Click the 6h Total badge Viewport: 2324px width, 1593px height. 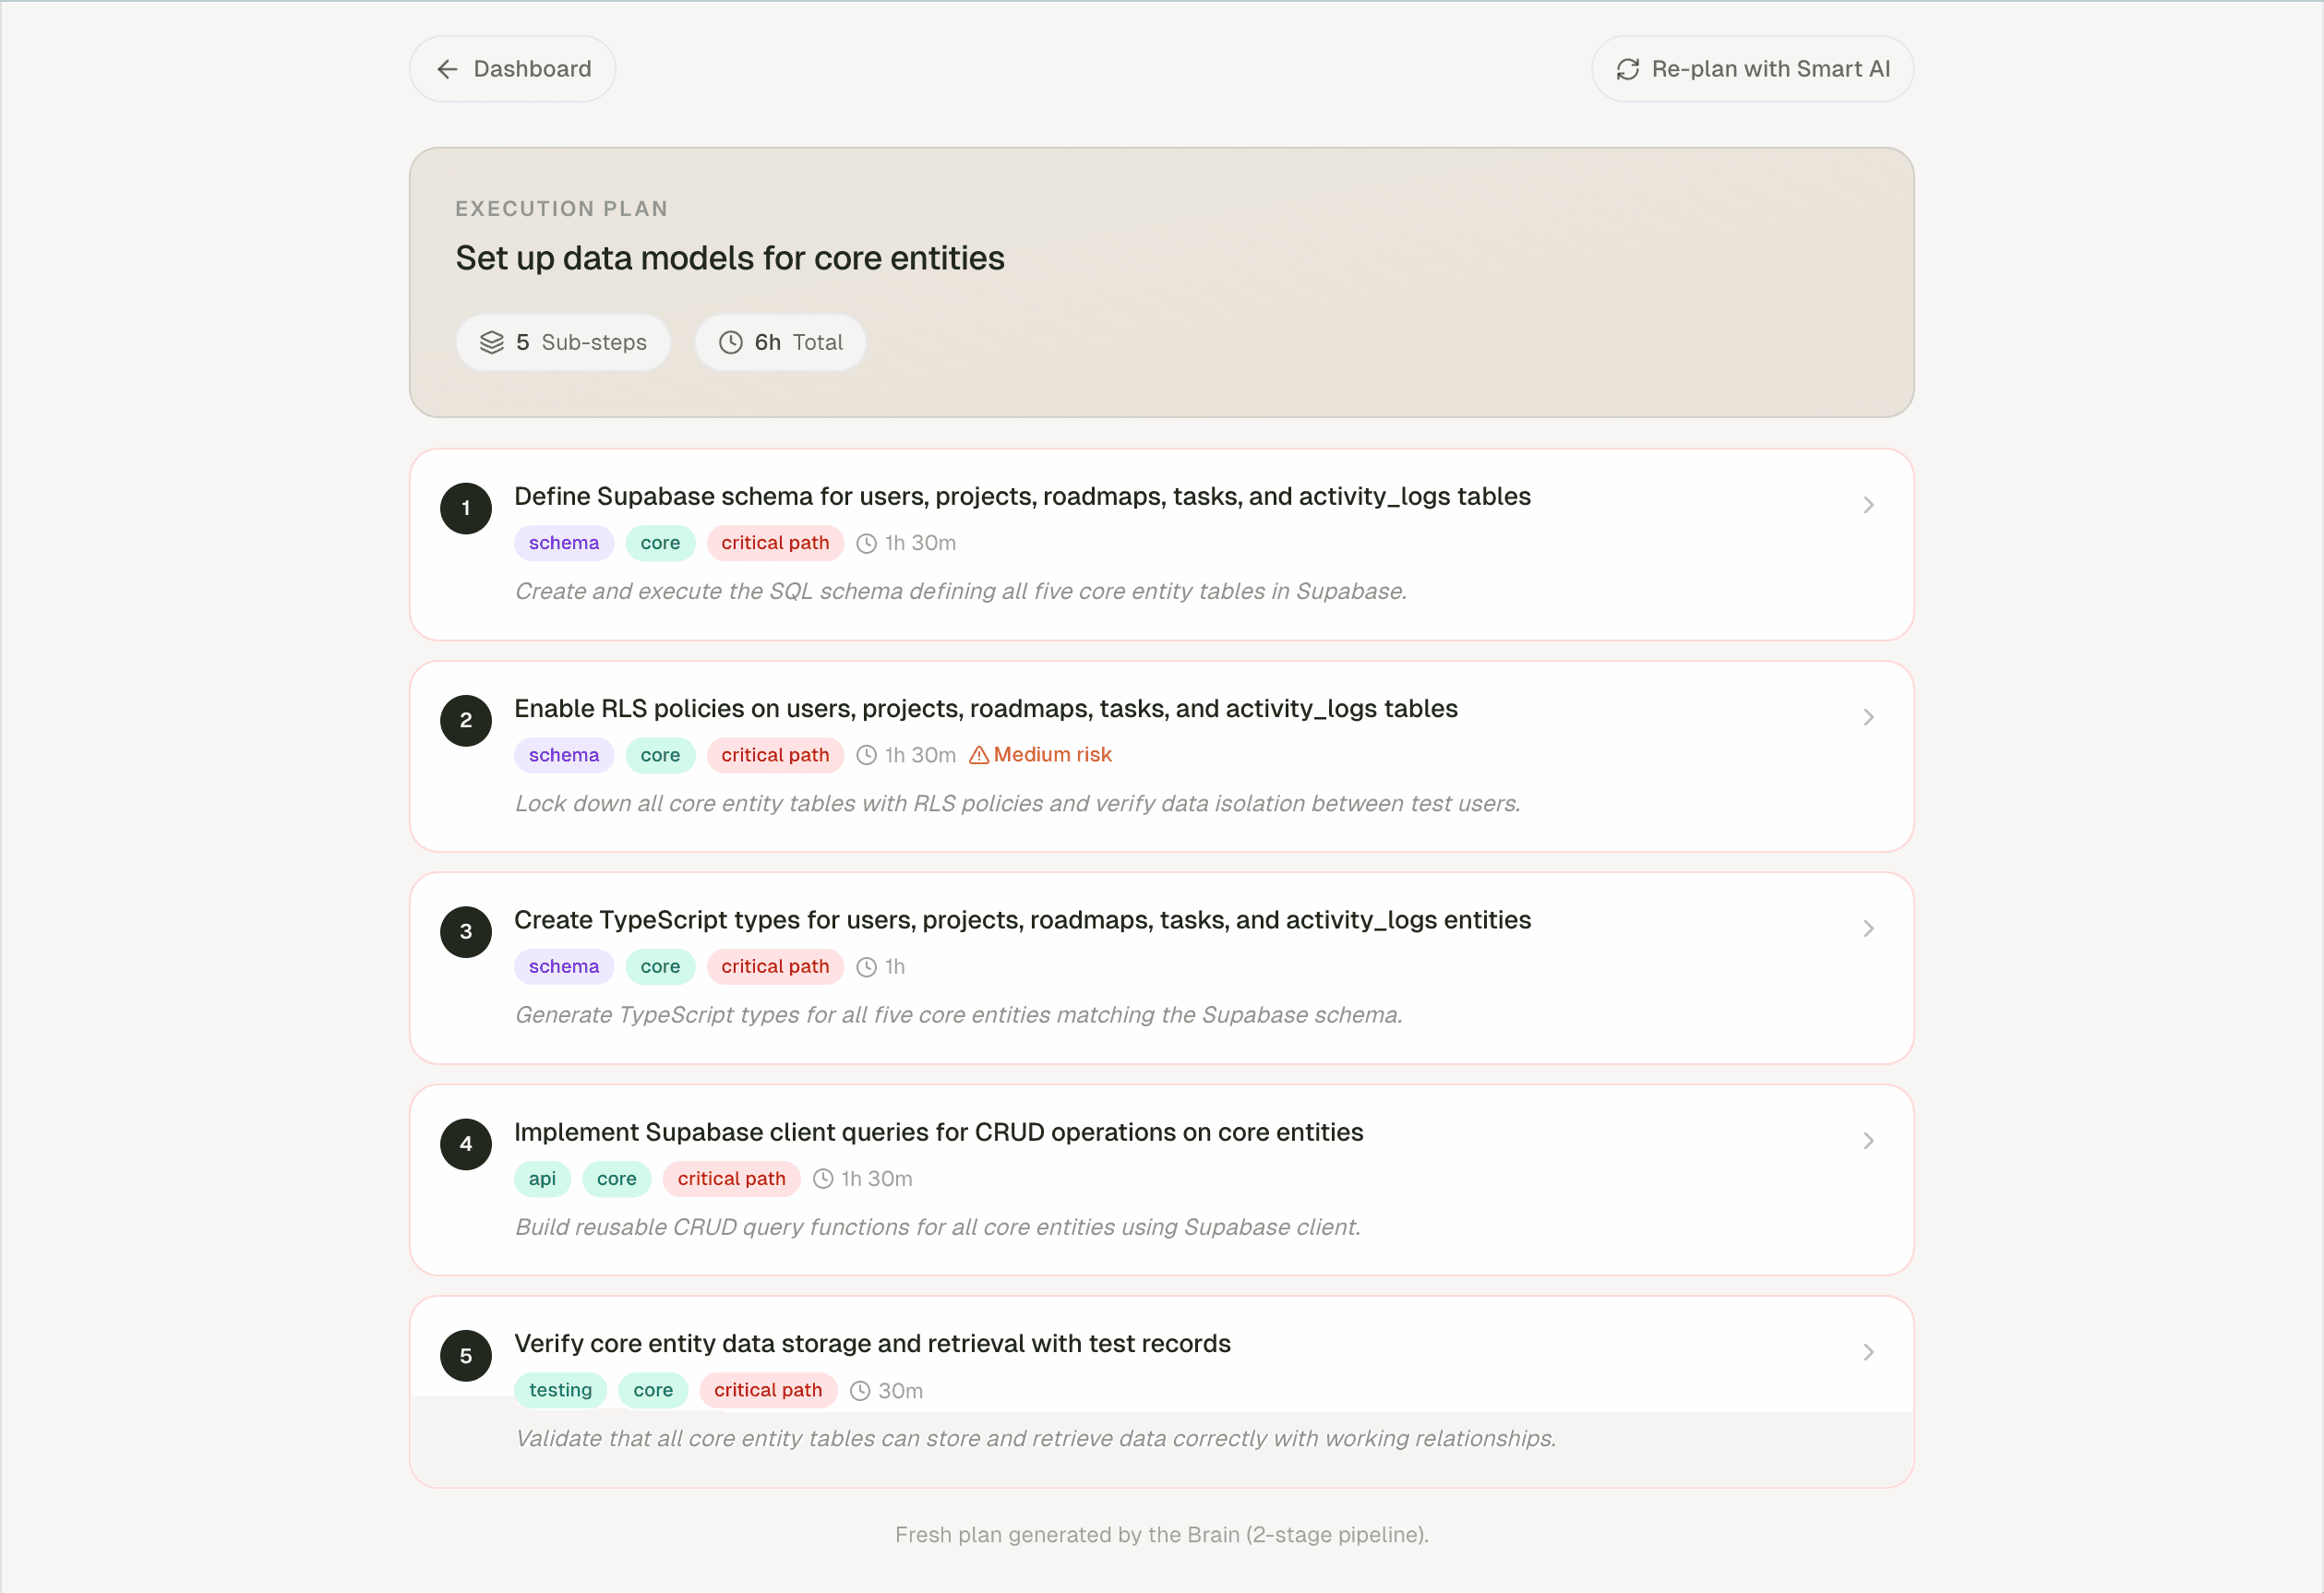(x=780, y=342)
